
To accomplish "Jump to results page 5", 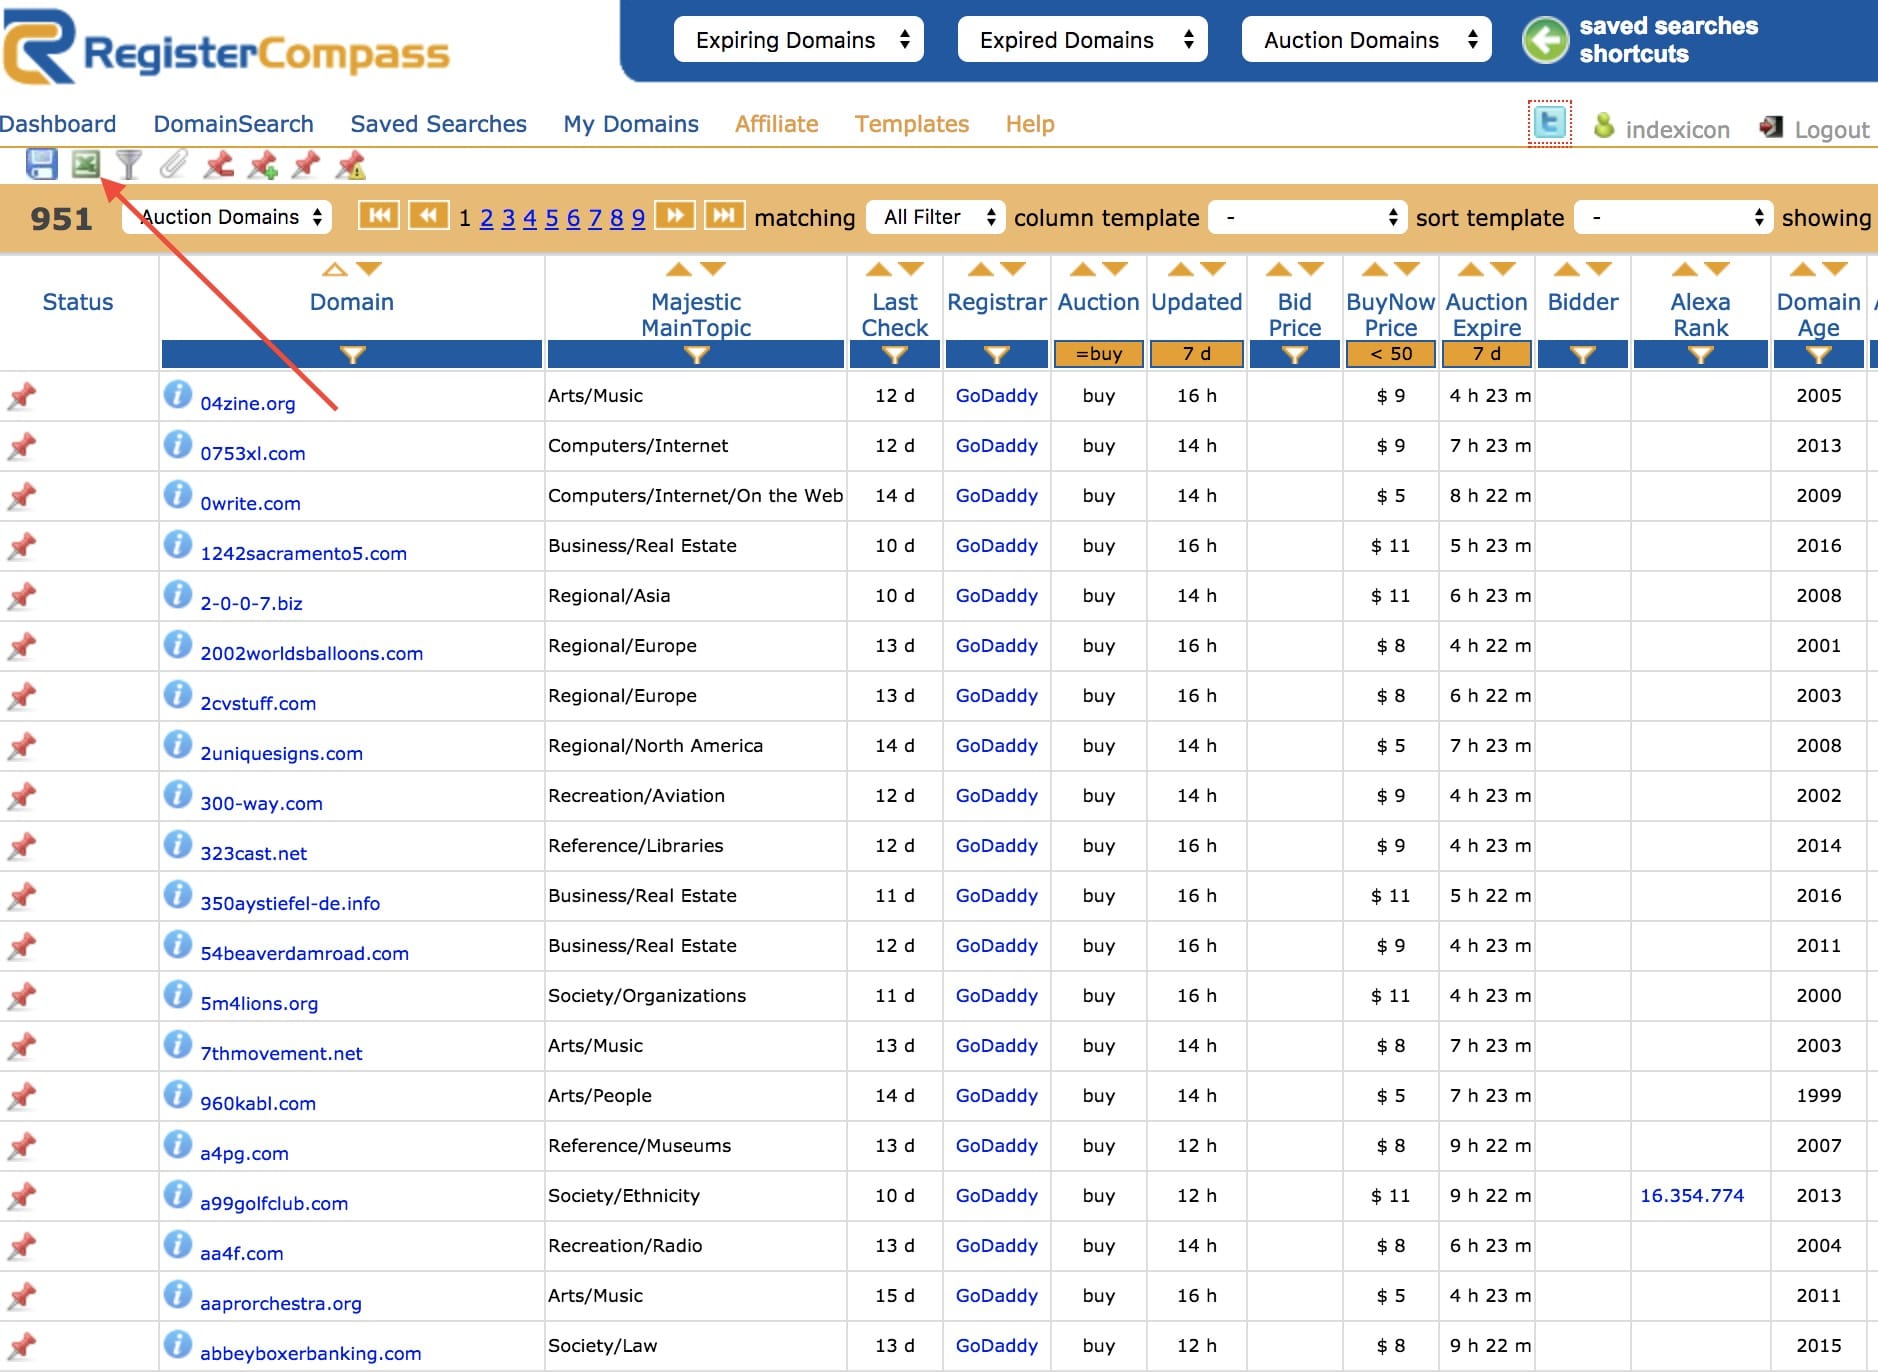I will [551, 217].
